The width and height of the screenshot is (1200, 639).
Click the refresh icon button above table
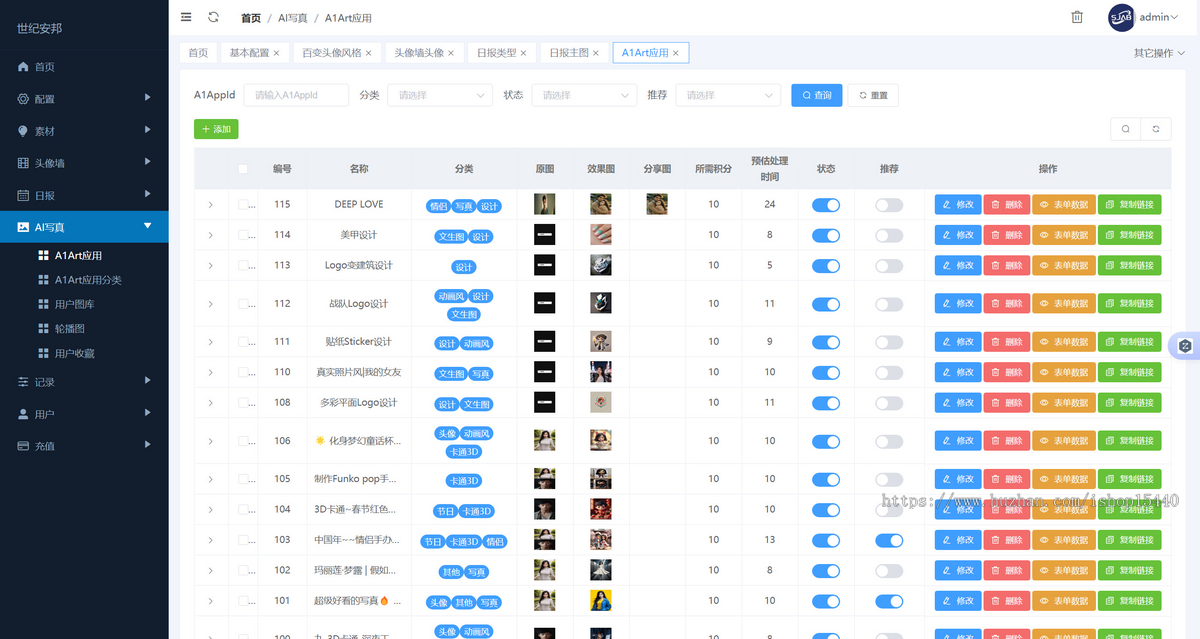1156,129
